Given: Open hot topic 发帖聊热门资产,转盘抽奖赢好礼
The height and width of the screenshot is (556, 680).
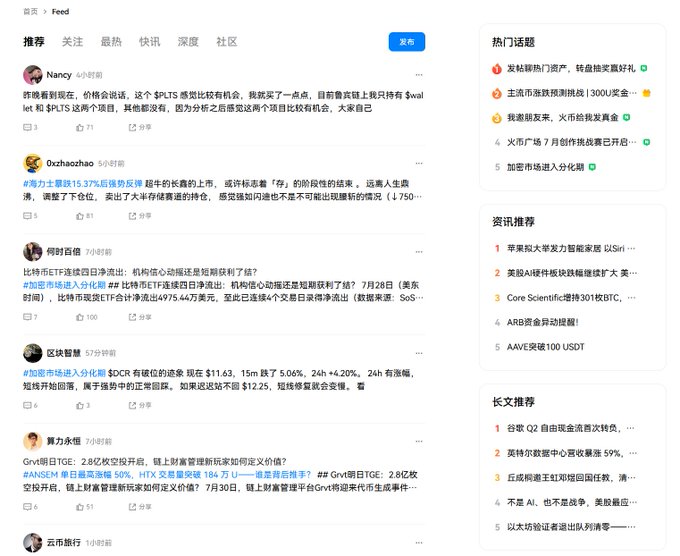Looking at the screenshot, I should (572, 69).
